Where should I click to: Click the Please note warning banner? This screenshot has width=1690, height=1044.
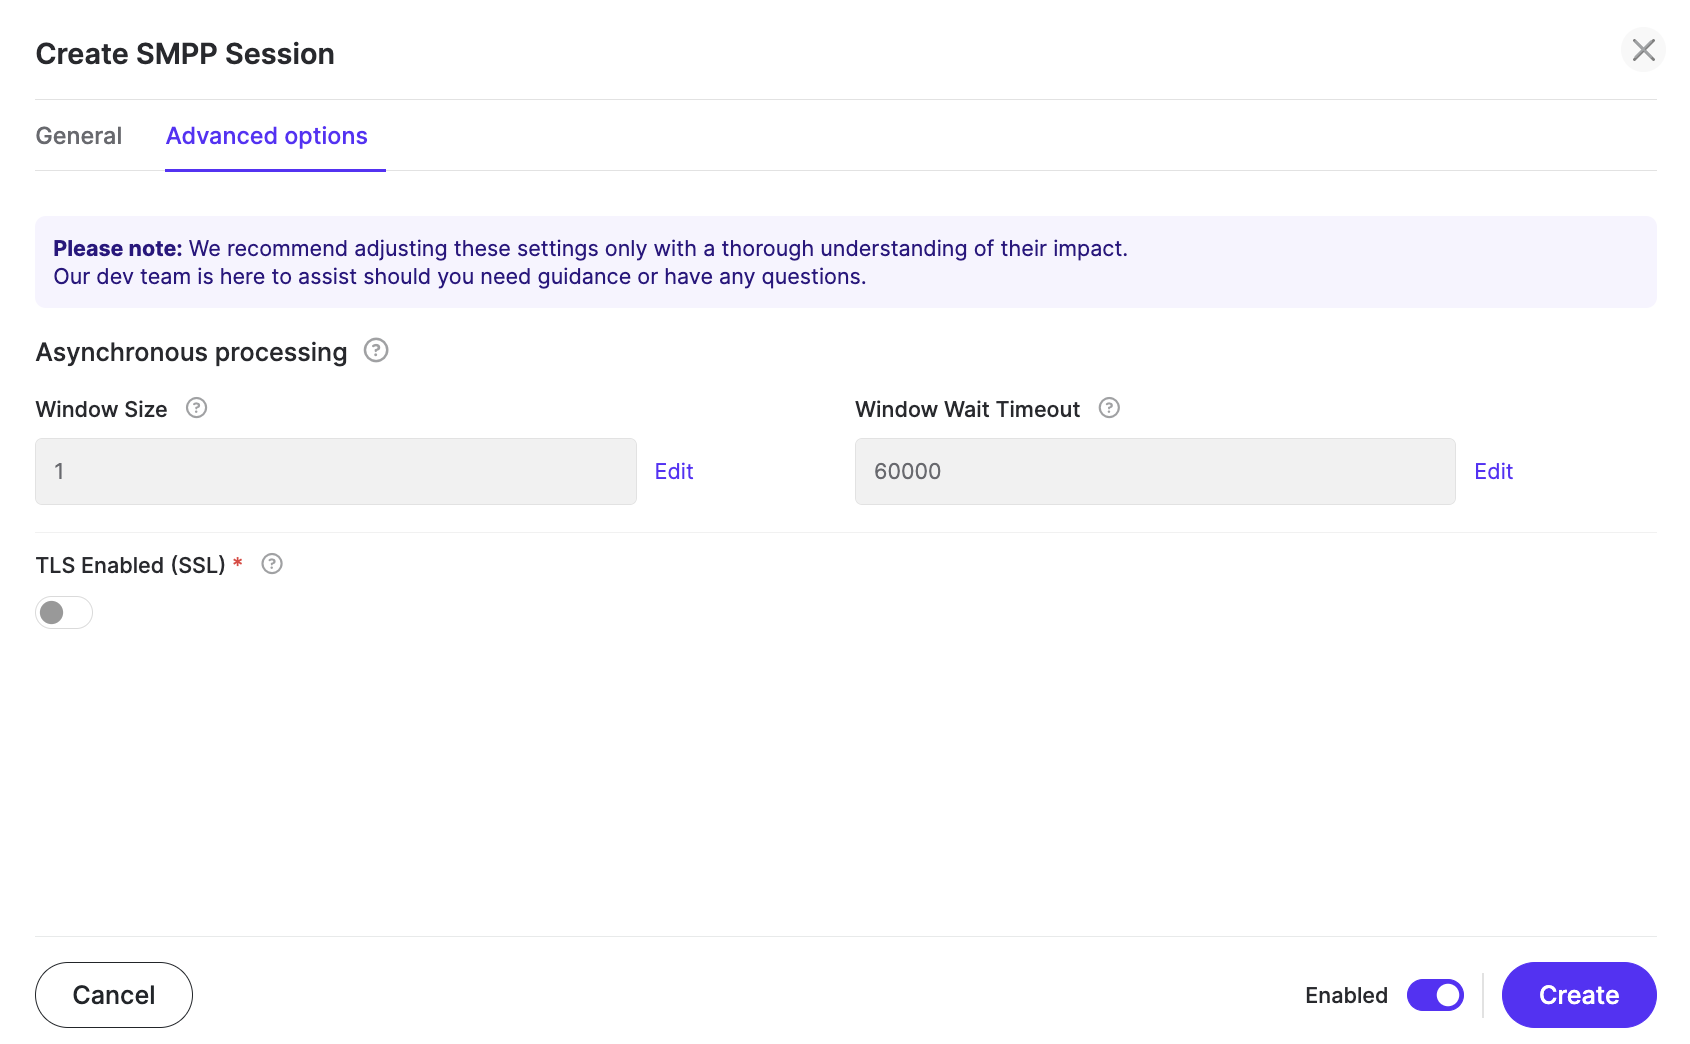point(845,262)
